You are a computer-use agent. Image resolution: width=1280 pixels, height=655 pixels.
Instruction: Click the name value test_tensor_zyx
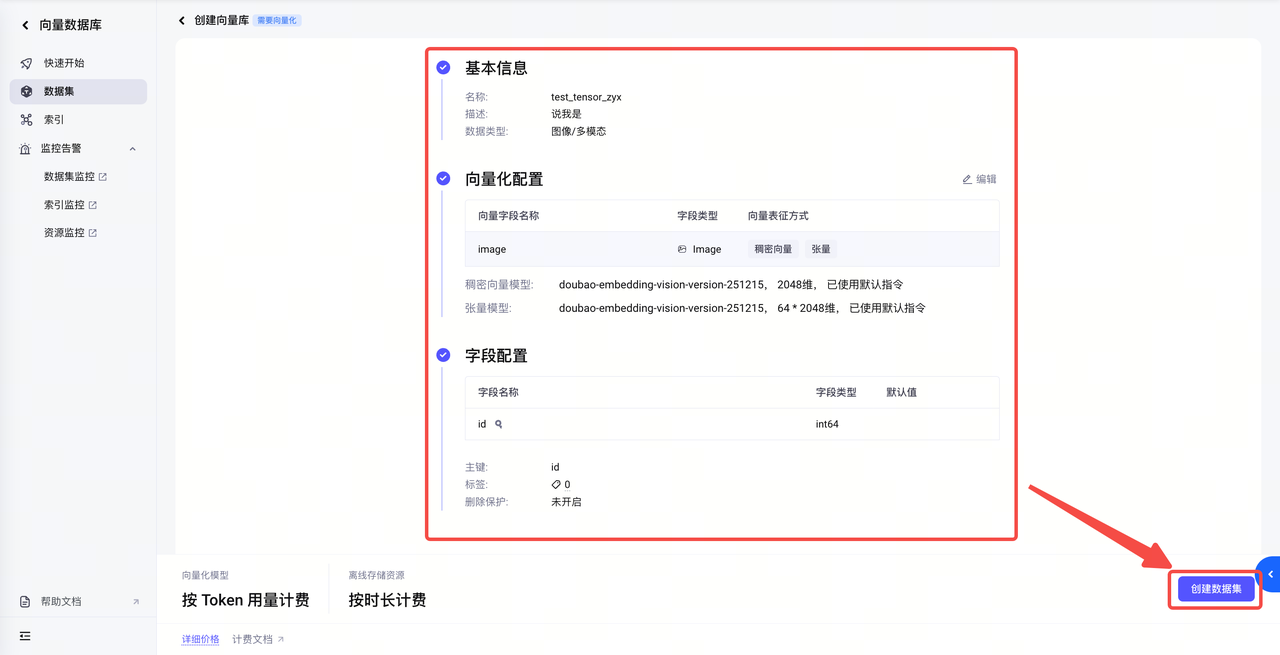coord(586,97)
